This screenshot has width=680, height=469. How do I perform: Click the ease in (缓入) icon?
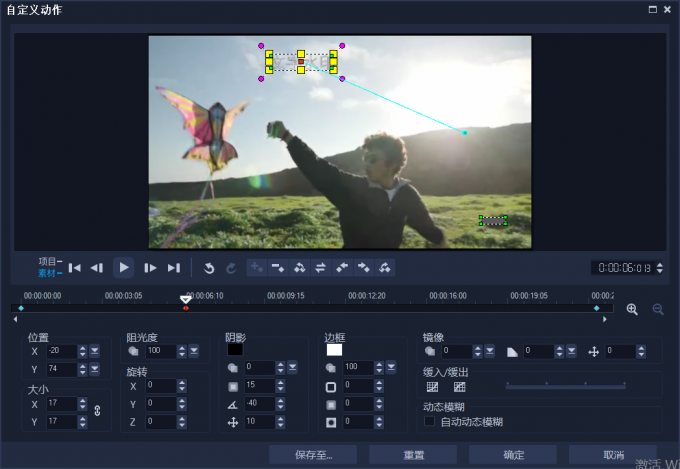[x=433, y=387]
